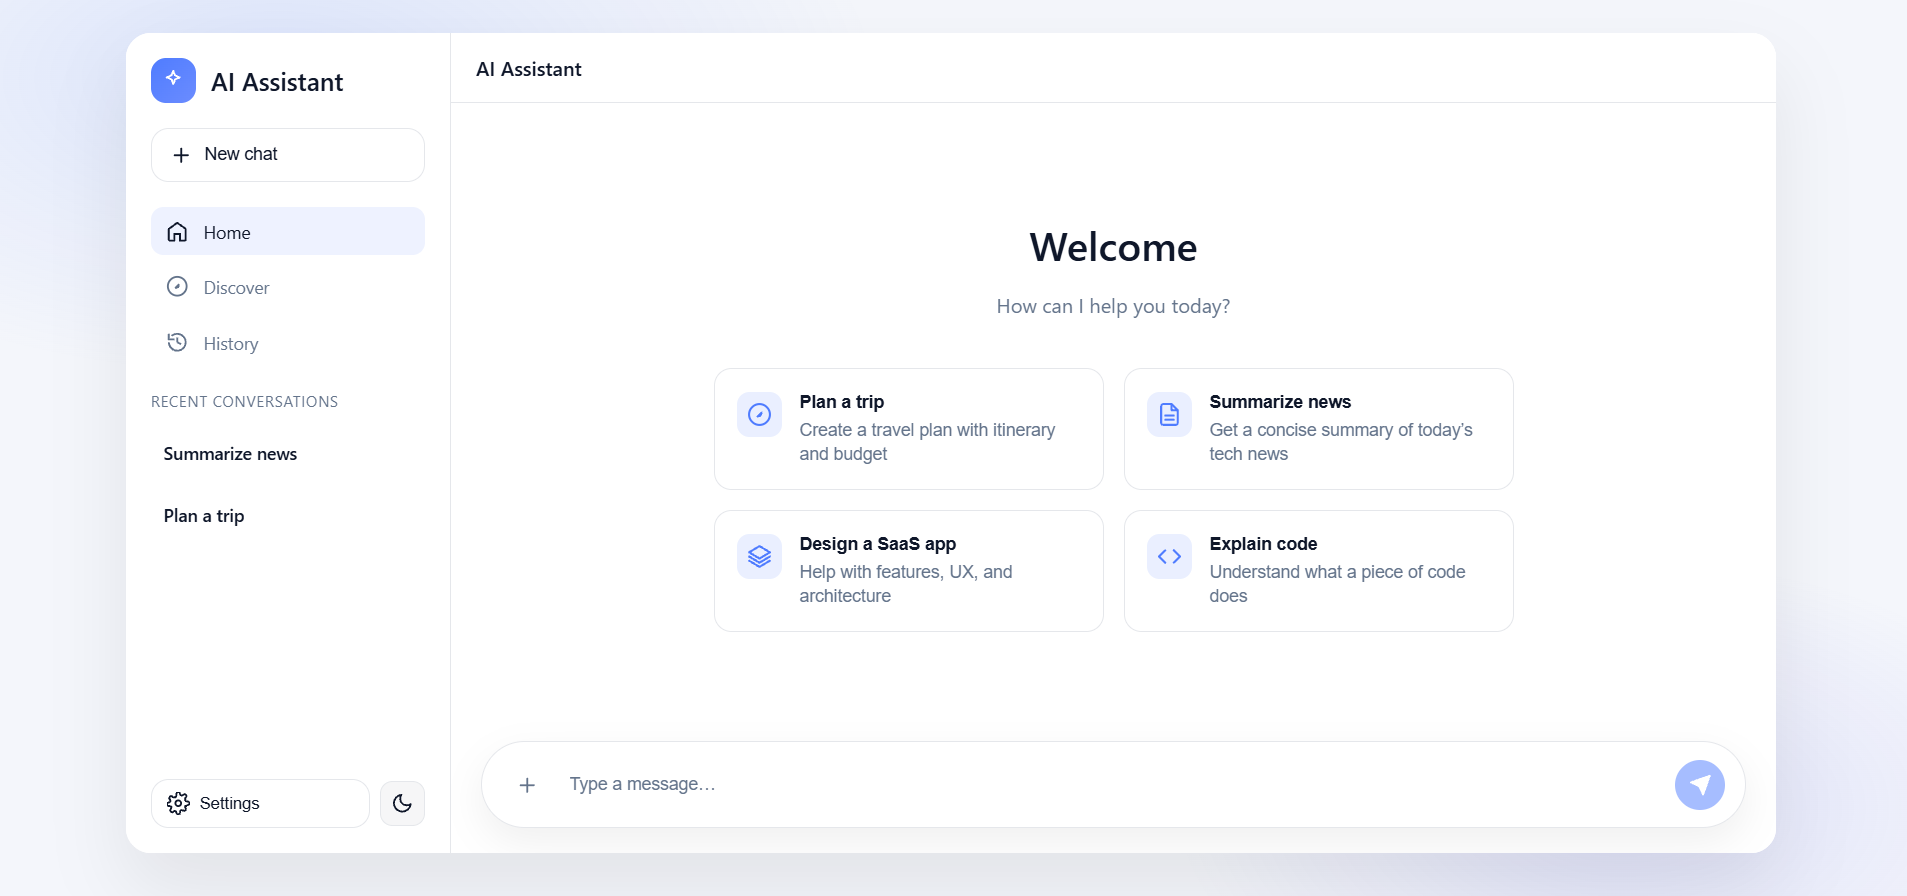Choose the Design a SaaS app suggestion
This screenshot has height=896, width=1907.
coord(908,571)
